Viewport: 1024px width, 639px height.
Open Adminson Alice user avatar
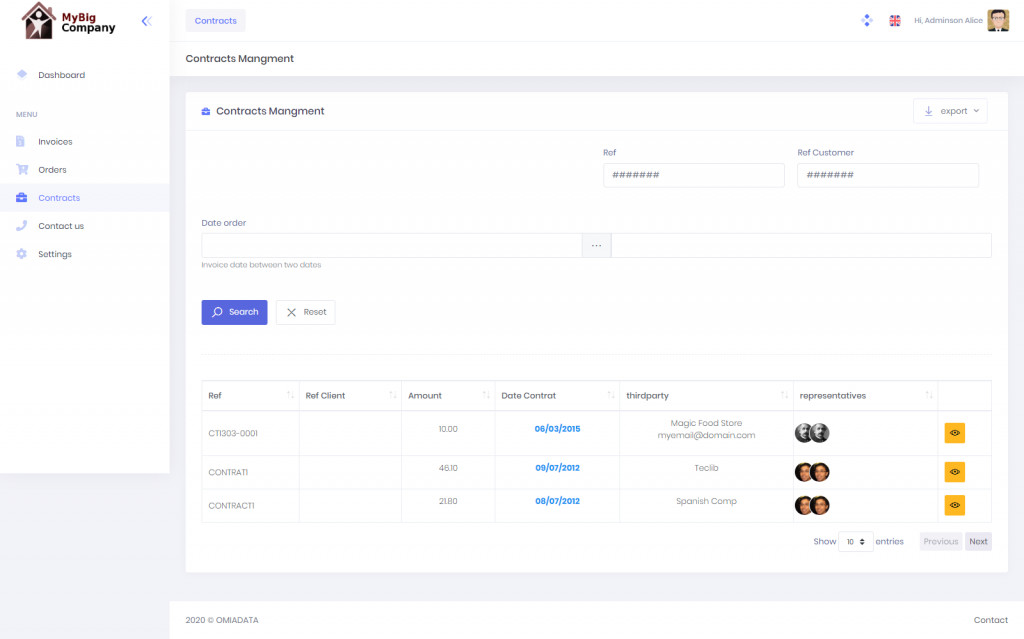(x=998, y=20)
